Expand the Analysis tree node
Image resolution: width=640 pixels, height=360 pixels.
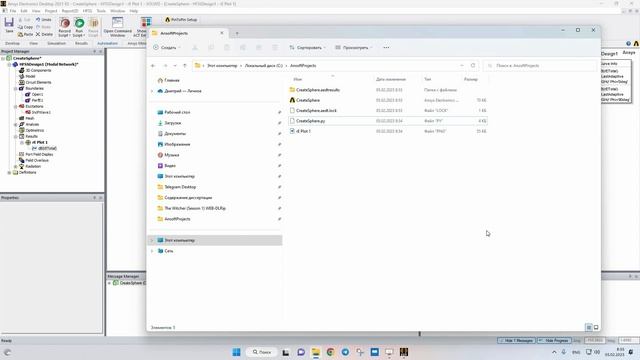[x=16, y=124]
